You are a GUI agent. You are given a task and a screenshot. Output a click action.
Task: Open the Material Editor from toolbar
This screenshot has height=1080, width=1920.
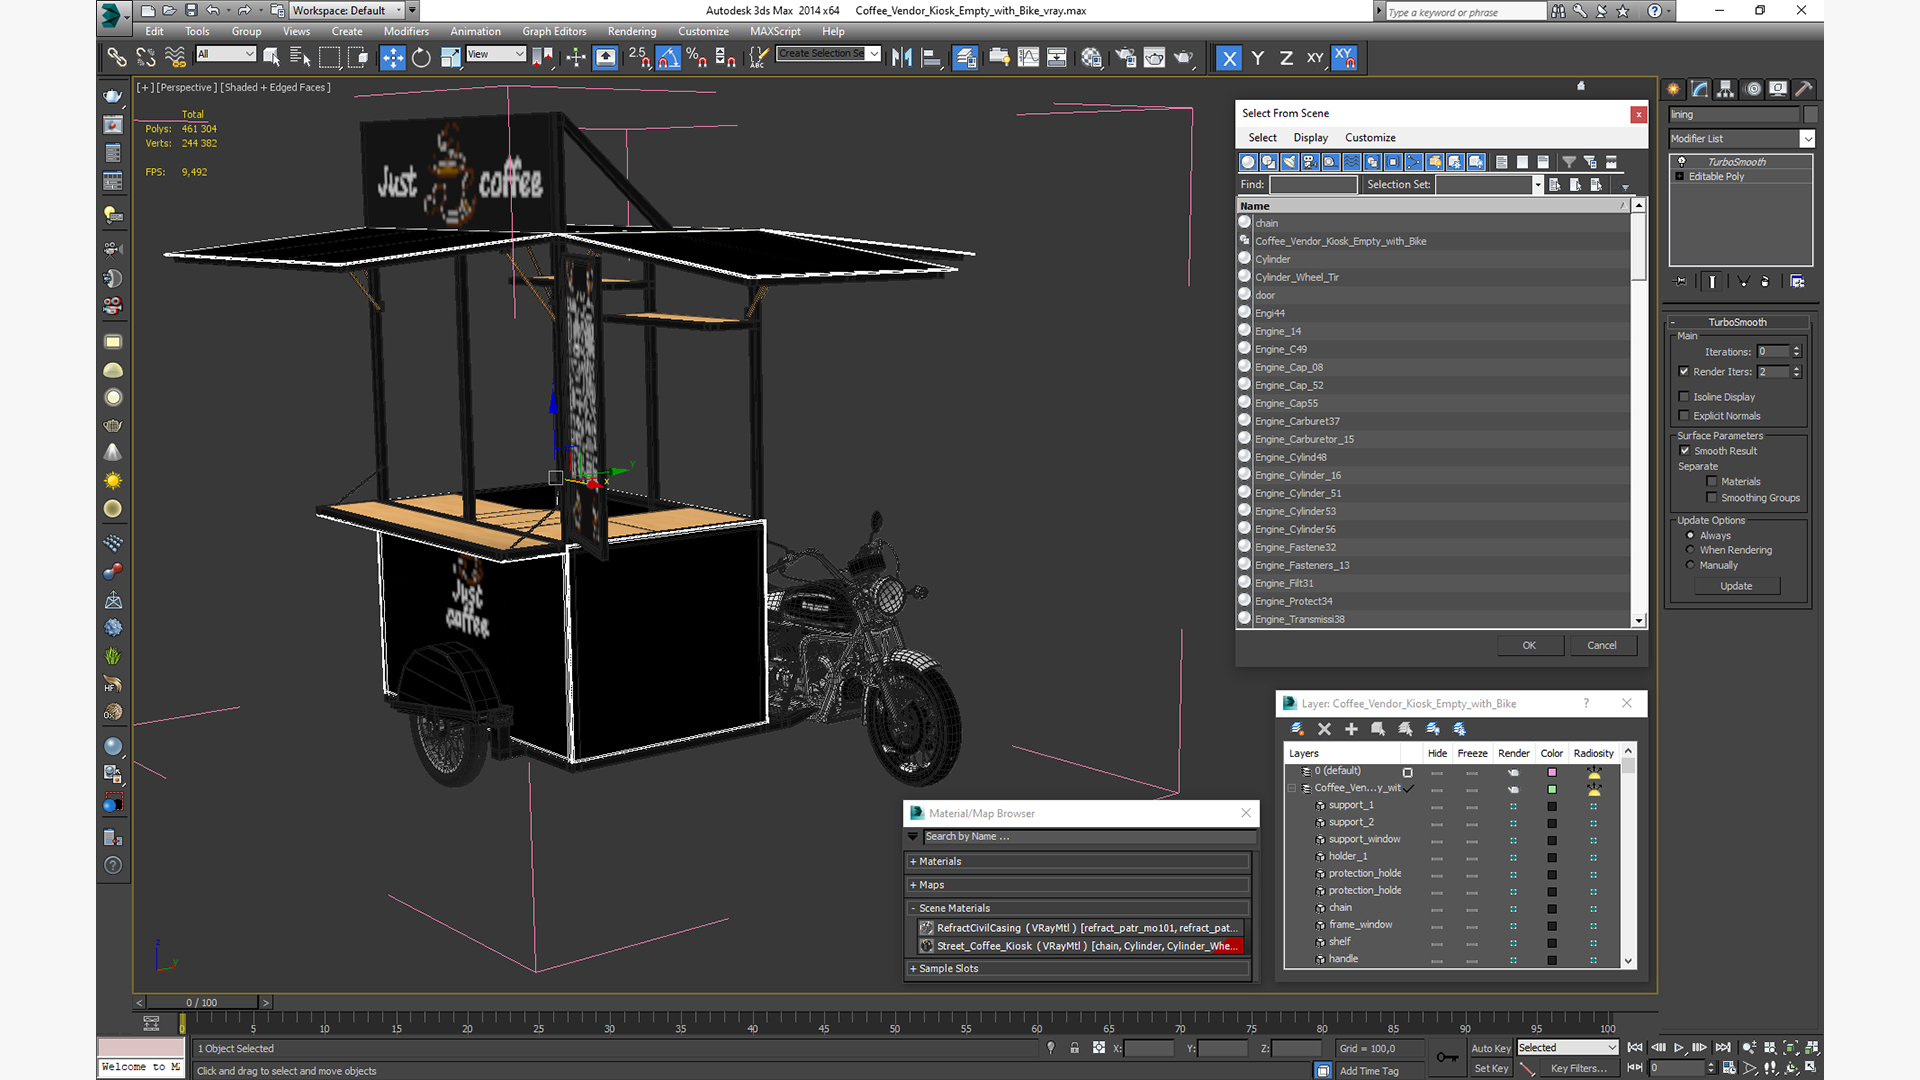pos(1091,58)
